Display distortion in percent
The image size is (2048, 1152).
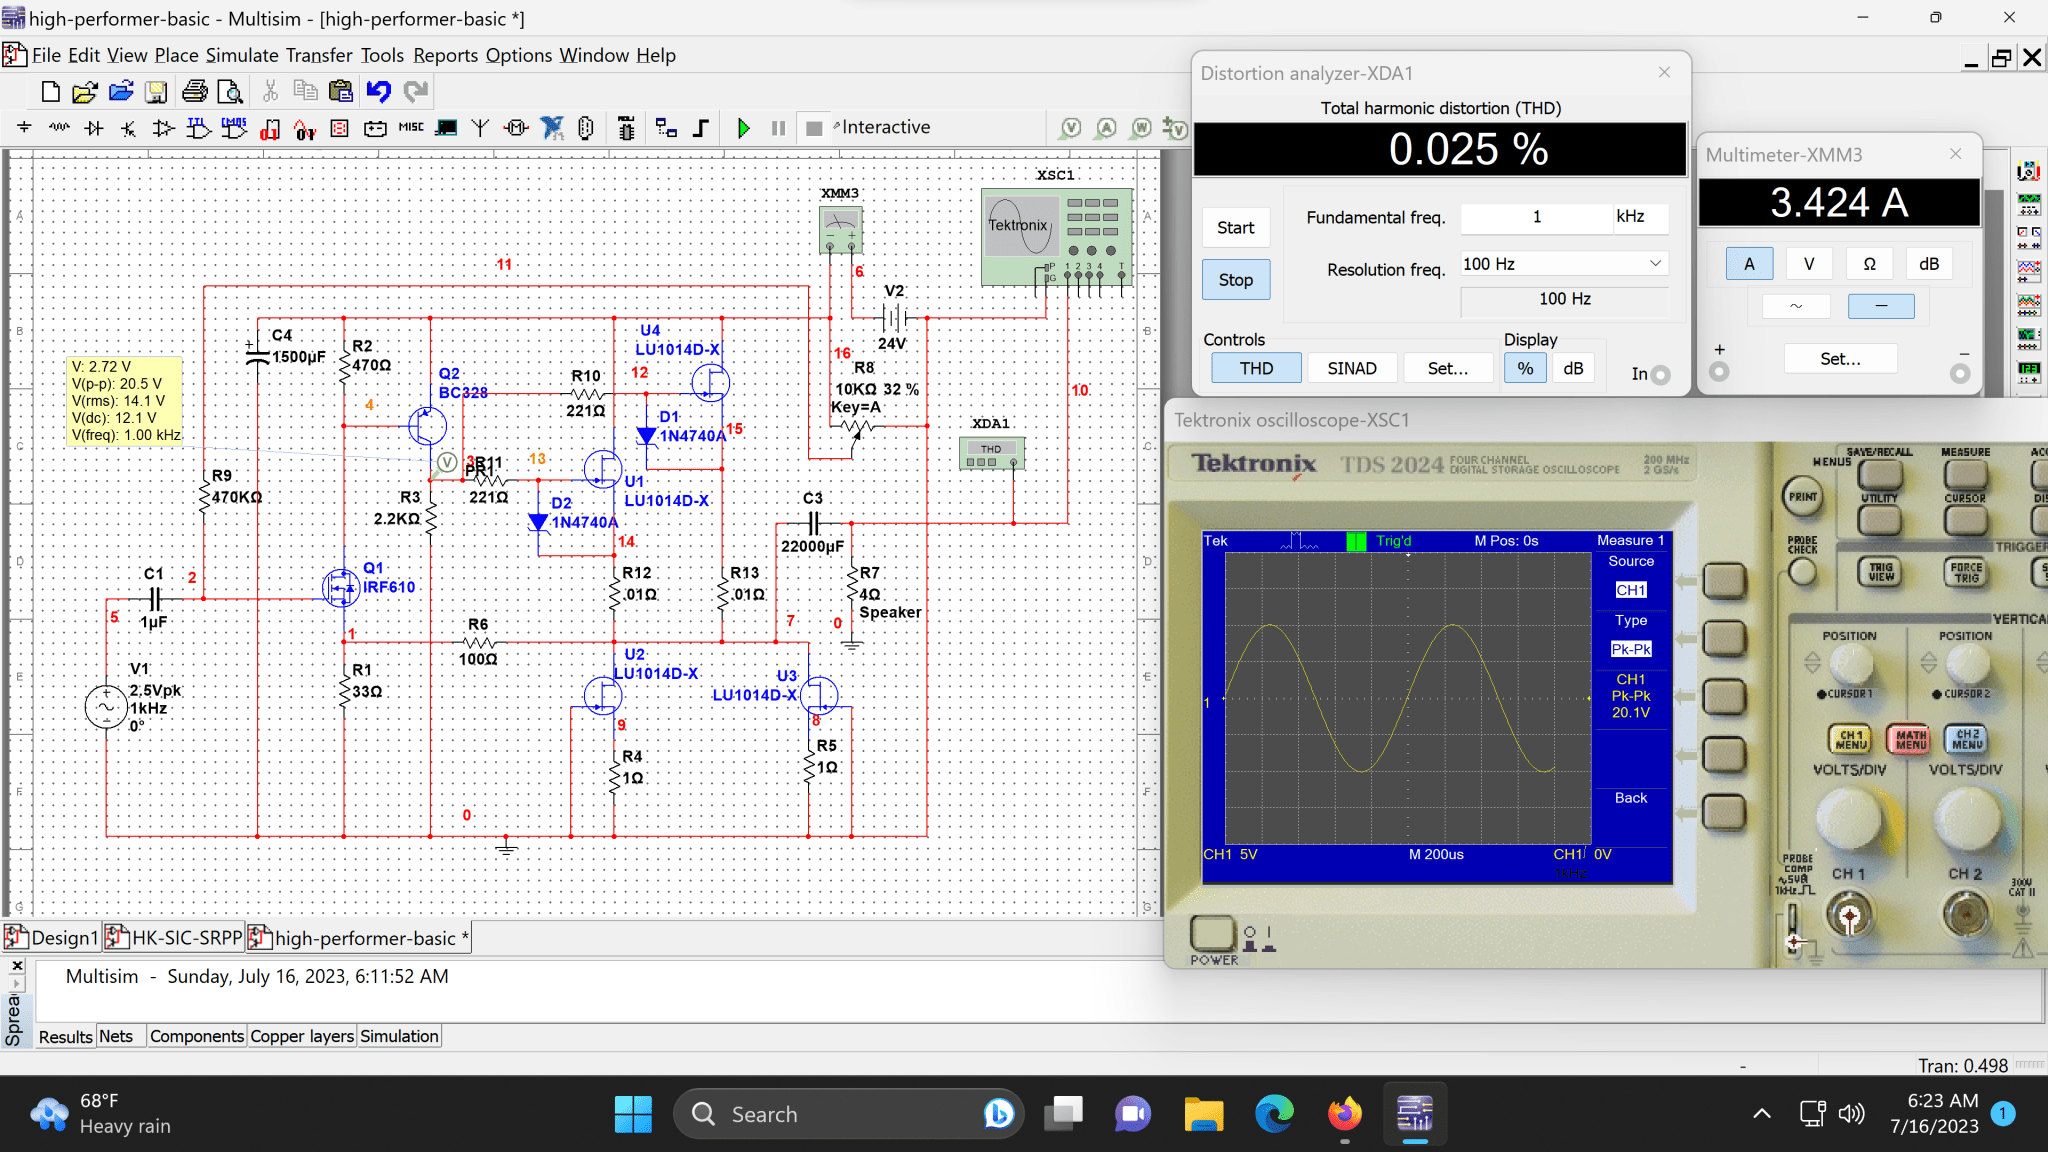click(1525, 368)
